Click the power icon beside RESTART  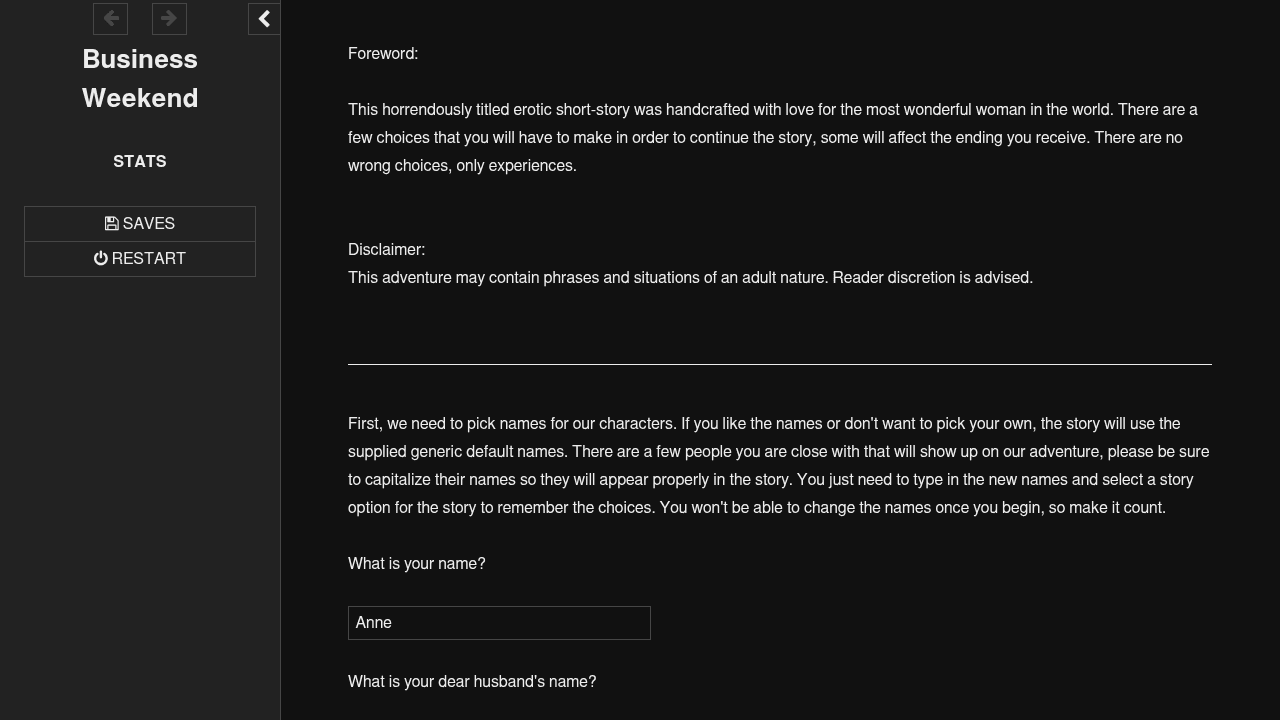[101, 259]
